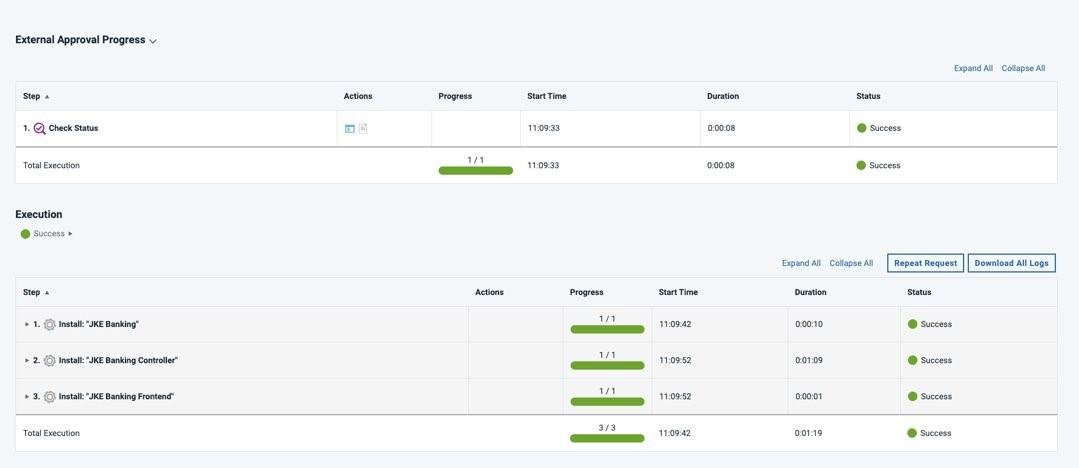Click Download All Logs button
1079x468 pixels.
[x=1011, y=263]
